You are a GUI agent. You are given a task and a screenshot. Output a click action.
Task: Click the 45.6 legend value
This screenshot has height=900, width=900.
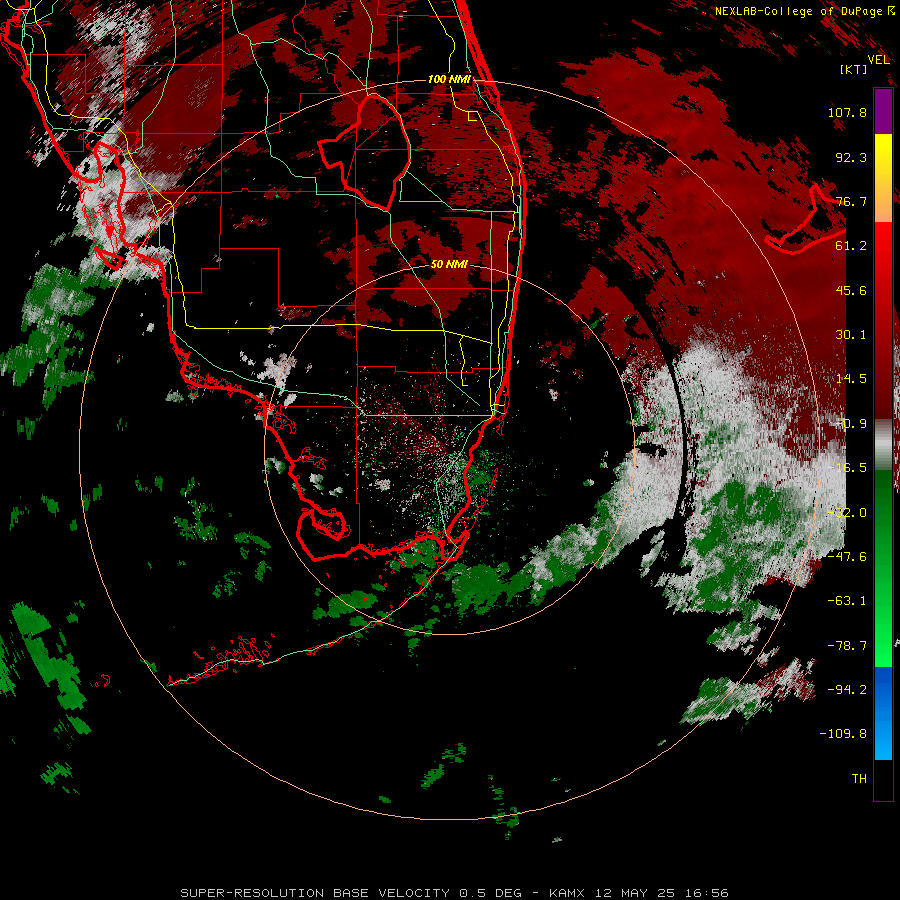pos(851,290)
